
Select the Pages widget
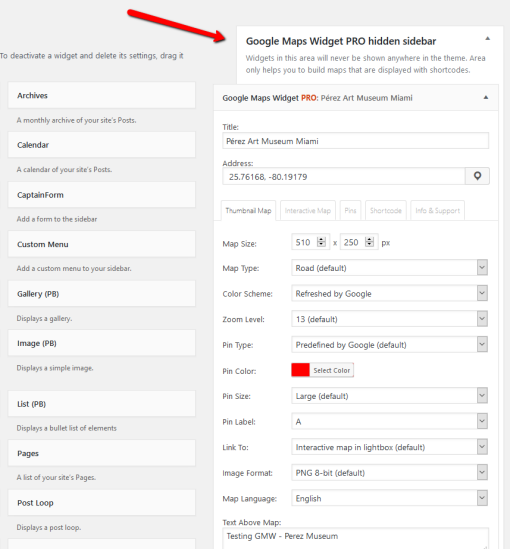[102, 453]
